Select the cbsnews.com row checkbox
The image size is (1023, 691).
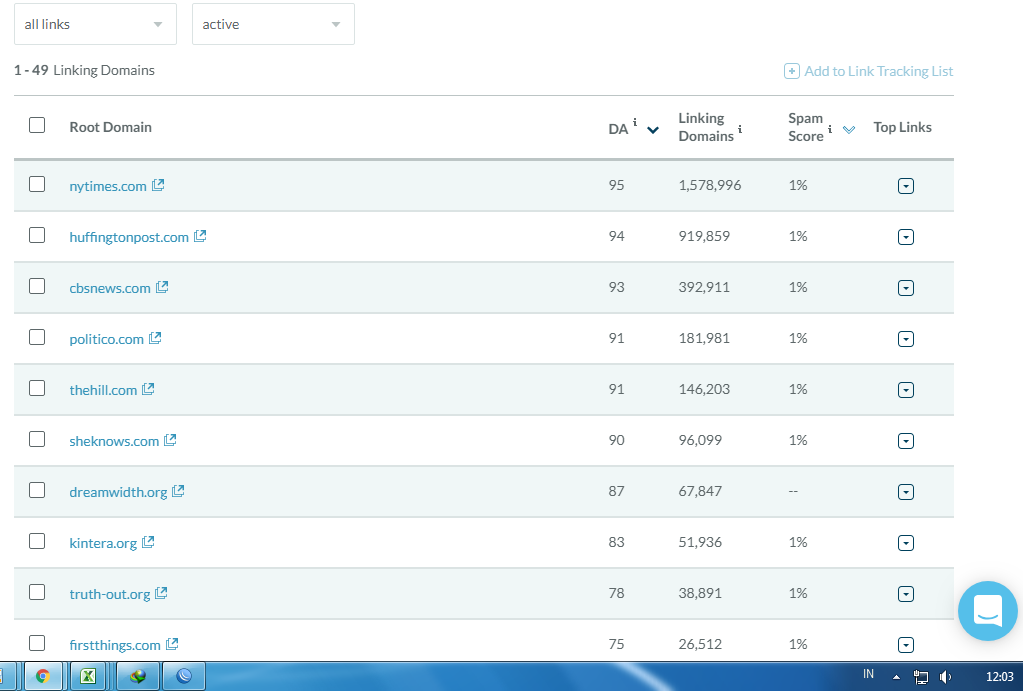point(37,286)
